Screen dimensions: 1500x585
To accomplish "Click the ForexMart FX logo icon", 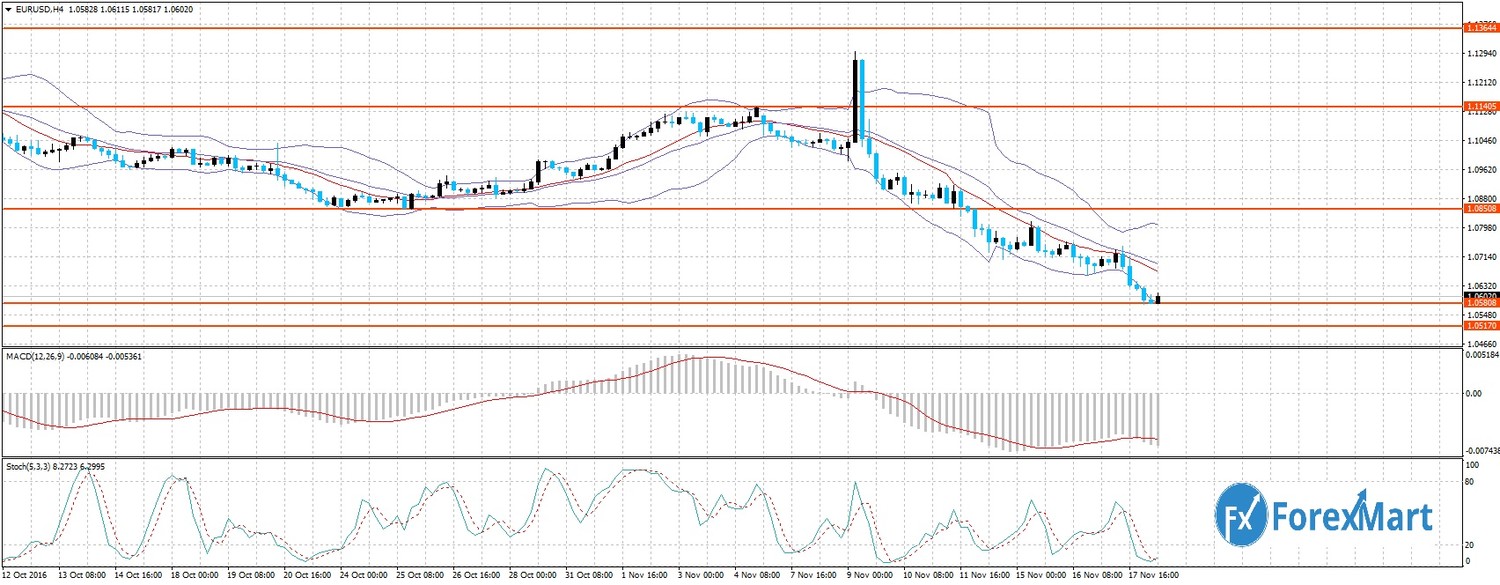I will pyautogui.click(x=1241, y=515).
